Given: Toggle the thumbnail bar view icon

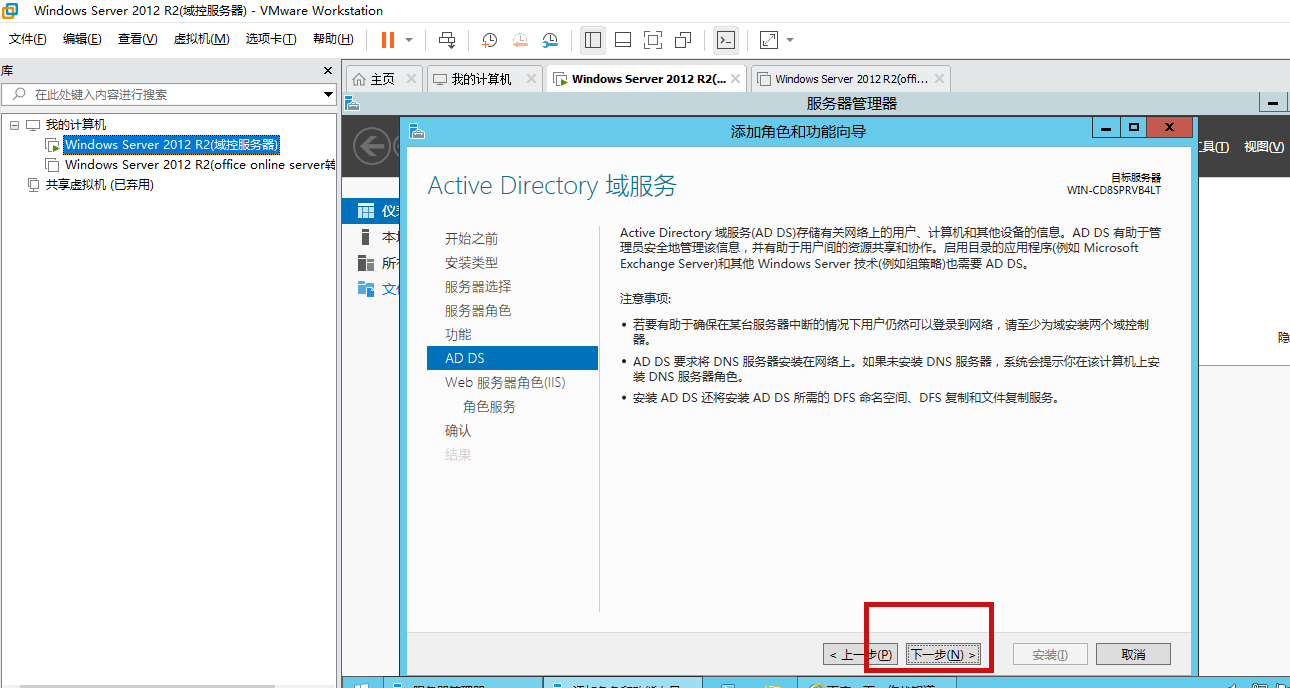Looking at the screenshot, I should (x=623, y=40).
